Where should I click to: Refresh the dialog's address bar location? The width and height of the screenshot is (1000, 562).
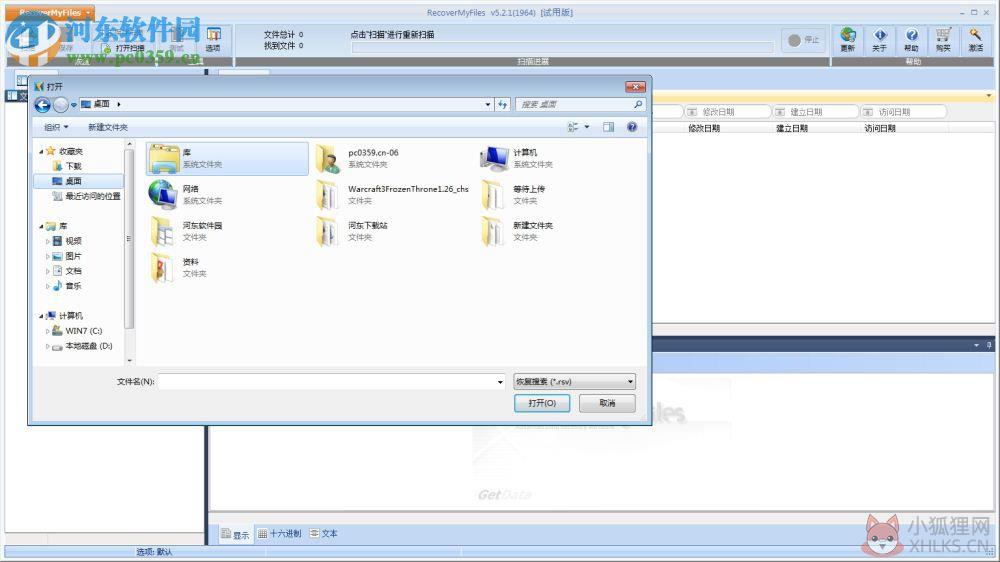(x=503, y=104)
